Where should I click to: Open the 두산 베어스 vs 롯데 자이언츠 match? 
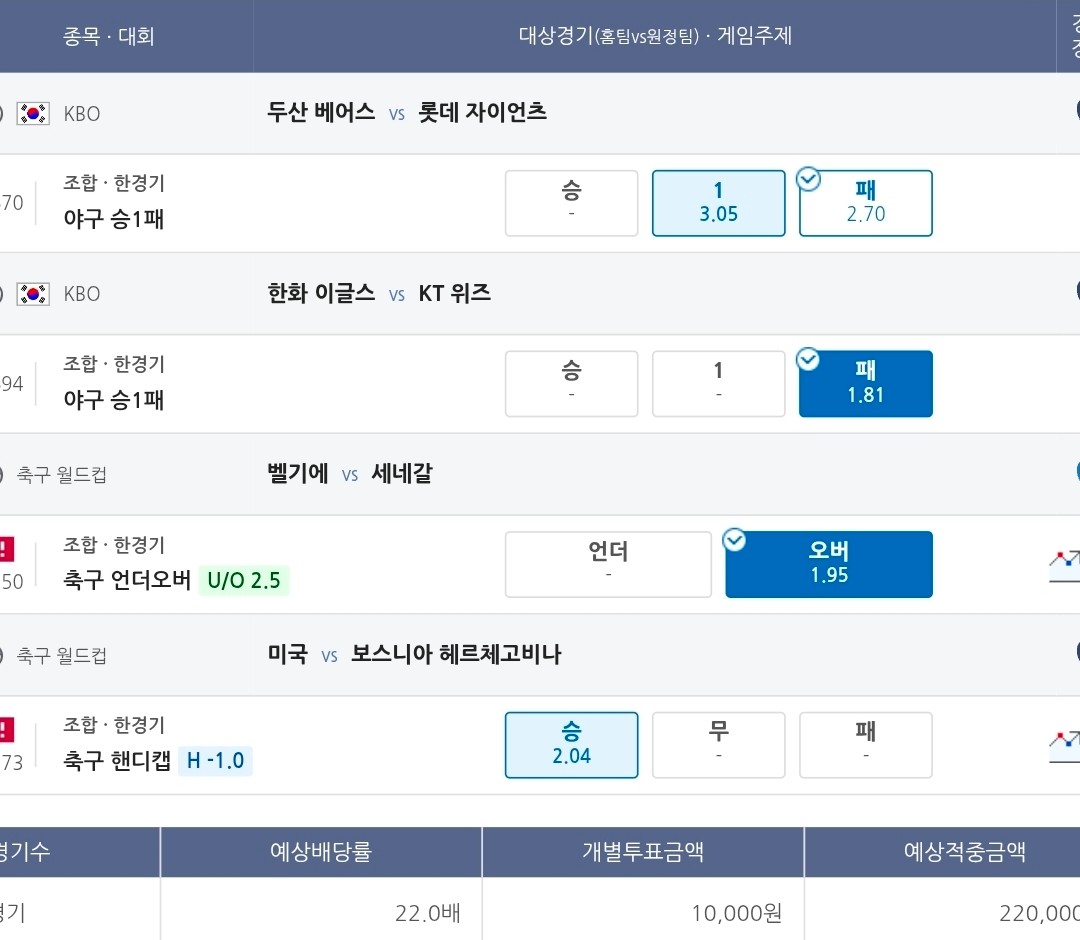[x=407, y=112]
